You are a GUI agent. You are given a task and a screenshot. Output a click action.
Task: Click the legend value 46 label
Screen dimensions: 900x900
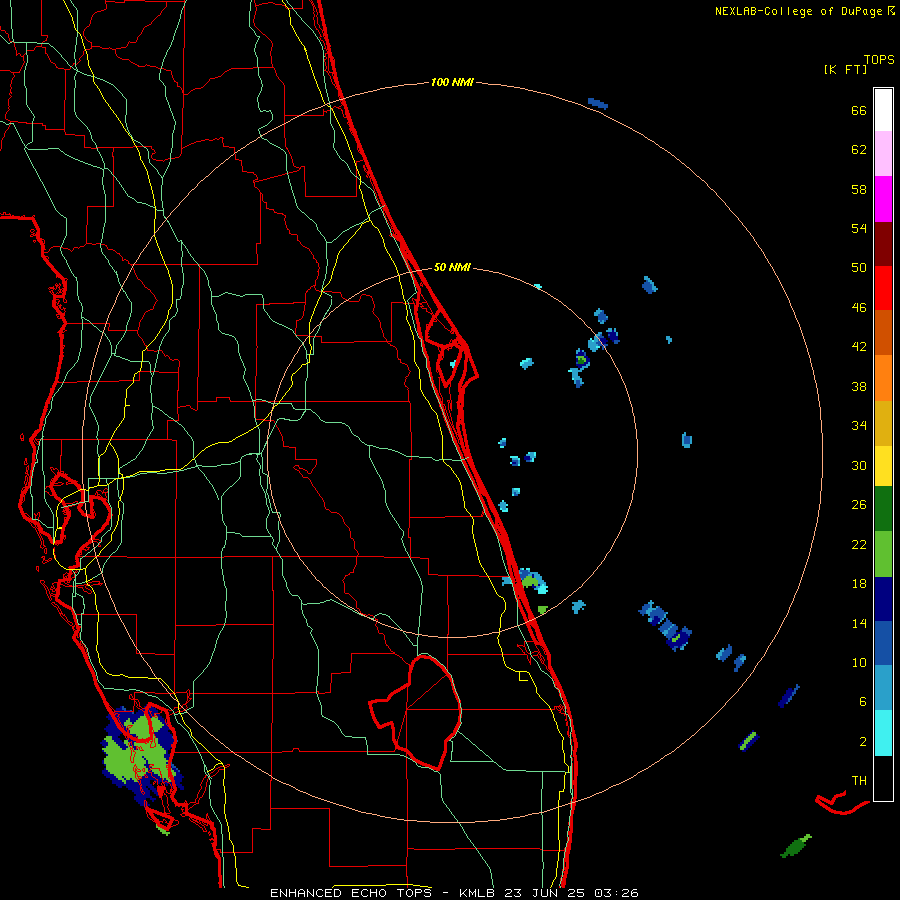click(859, 307)
